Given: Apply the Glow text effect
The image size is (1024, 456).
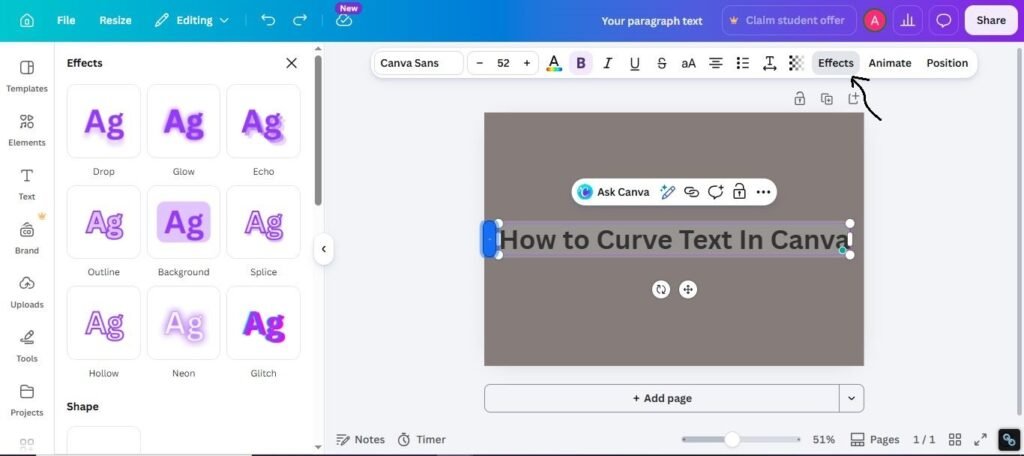Looking at the screenshot, I should click(x=184, y=122).
